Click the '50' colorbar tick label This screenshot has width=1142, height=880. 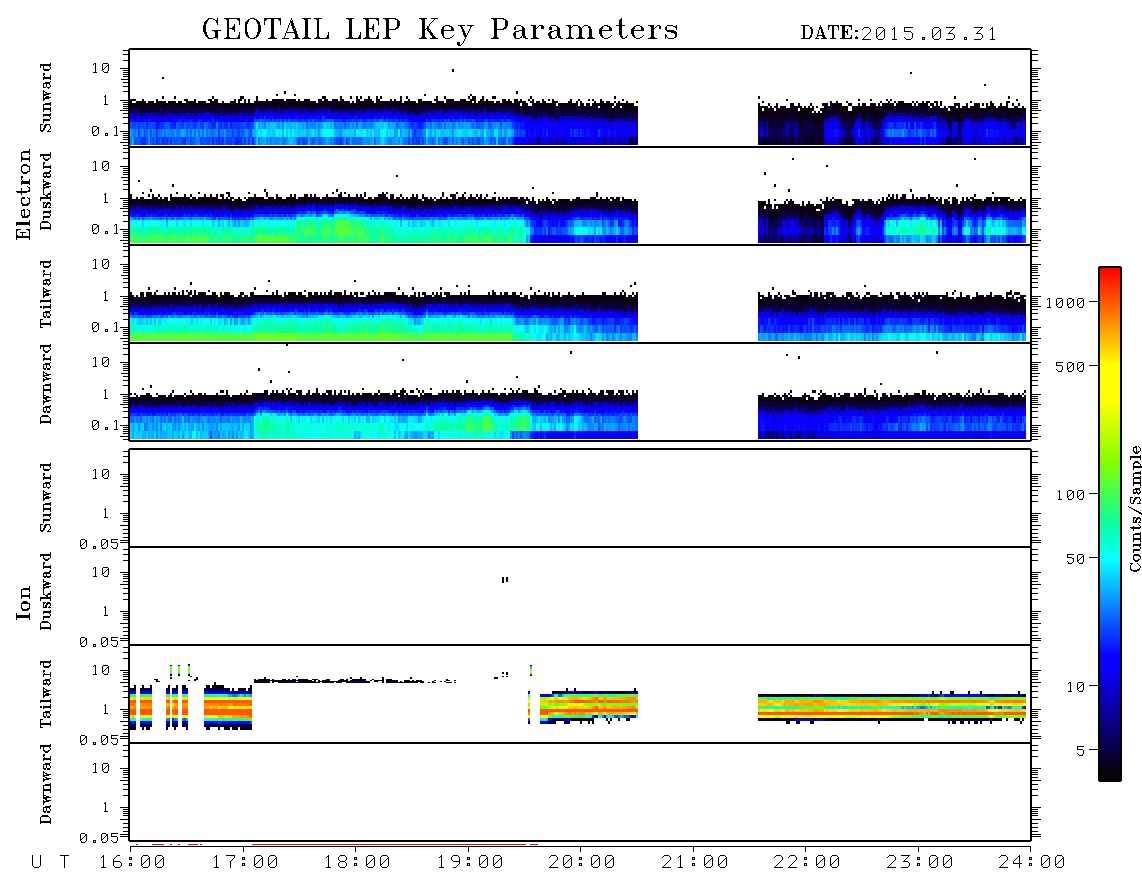click(x=1075, y=559)
